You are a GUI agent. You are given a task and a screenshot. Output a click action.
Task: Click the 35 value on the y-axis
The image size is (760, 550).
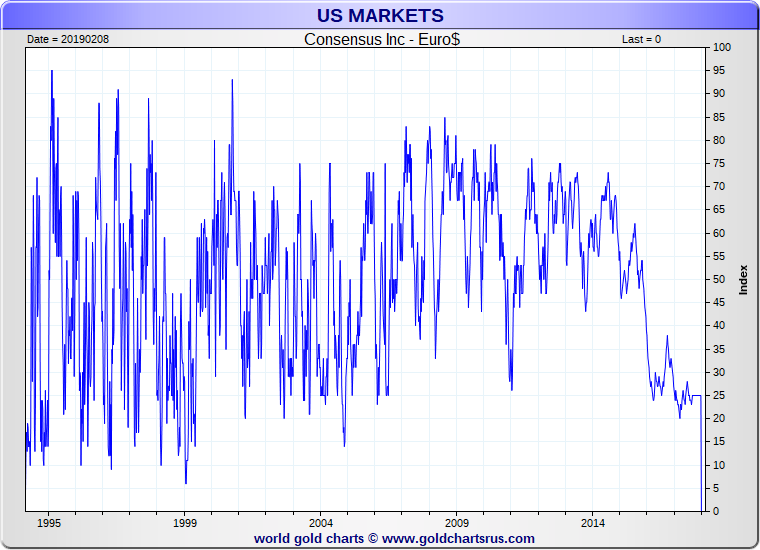point(719,349)
